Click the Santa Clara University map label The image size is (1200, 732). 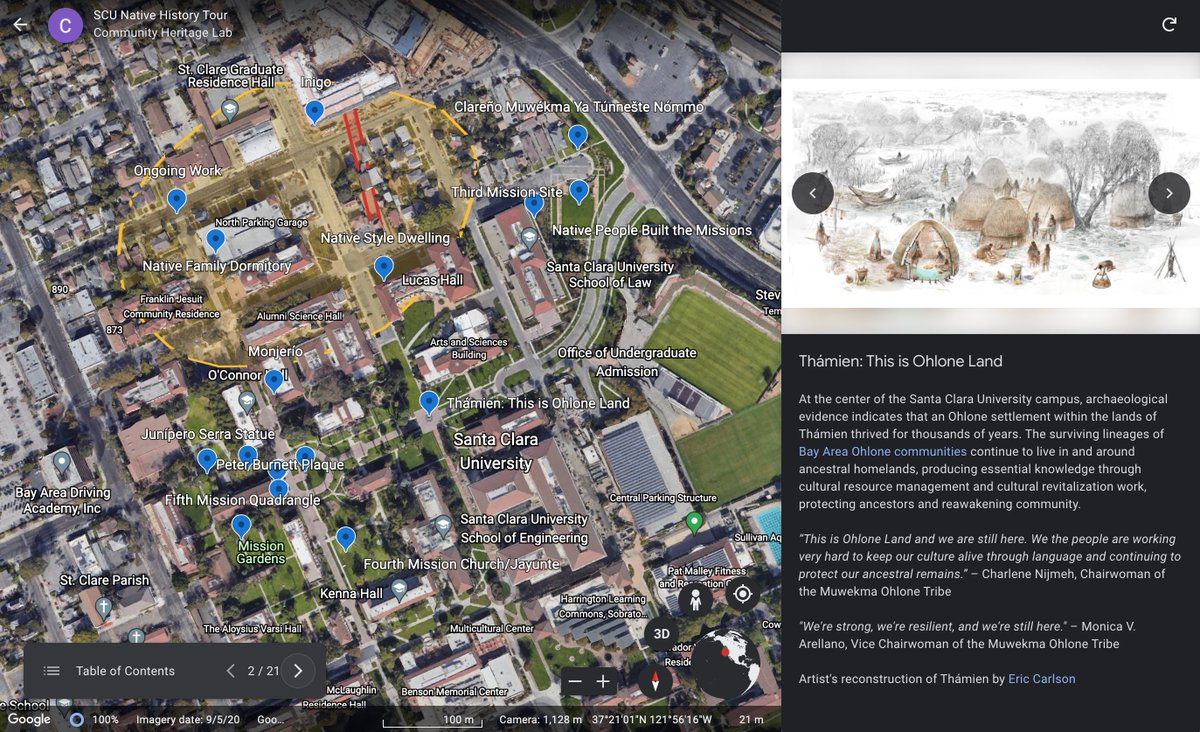496,451
